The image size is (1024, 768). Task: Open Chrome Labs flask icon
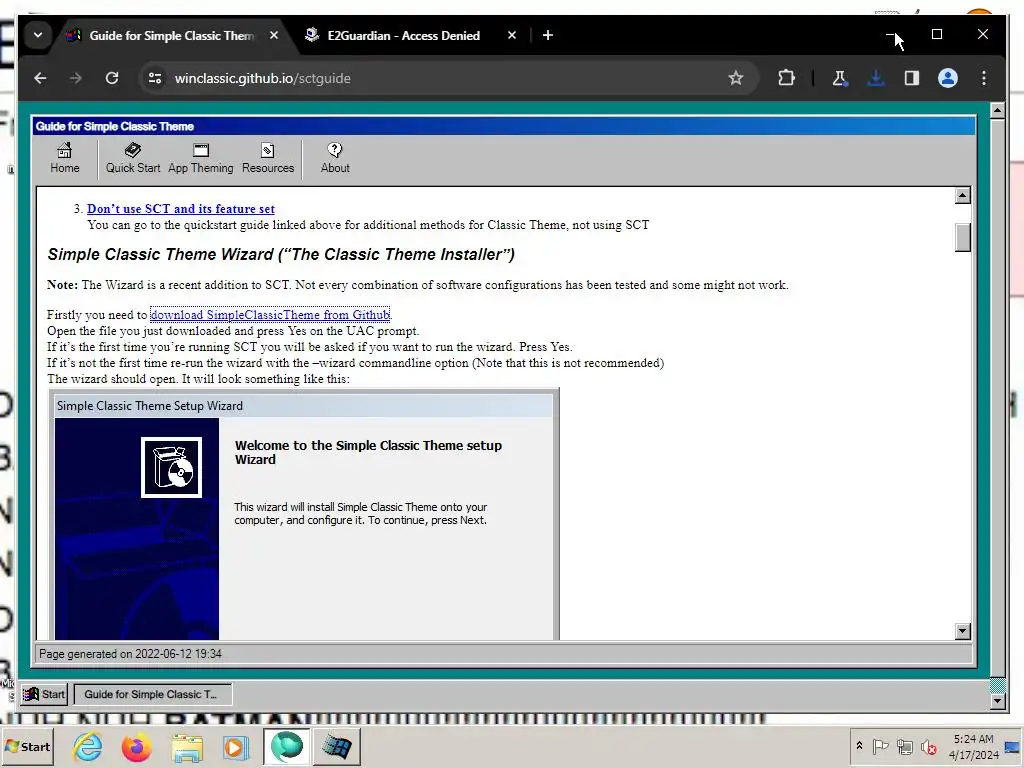(839, 78)
